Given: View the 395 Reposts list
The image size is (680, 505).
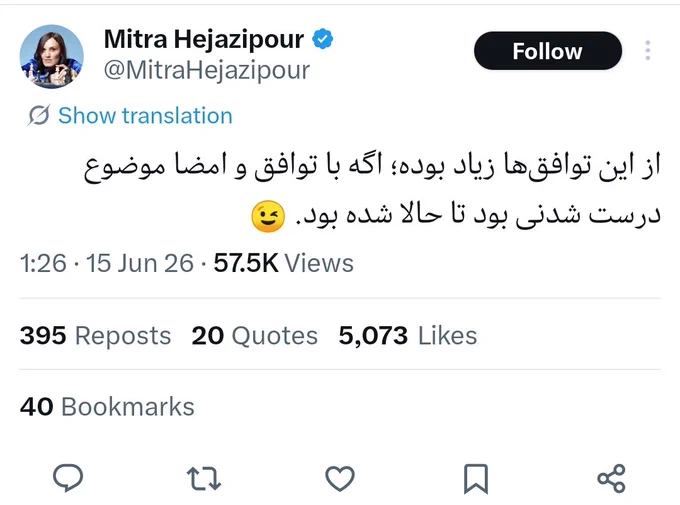Looking at the screenshot, I should click(95, 335).
